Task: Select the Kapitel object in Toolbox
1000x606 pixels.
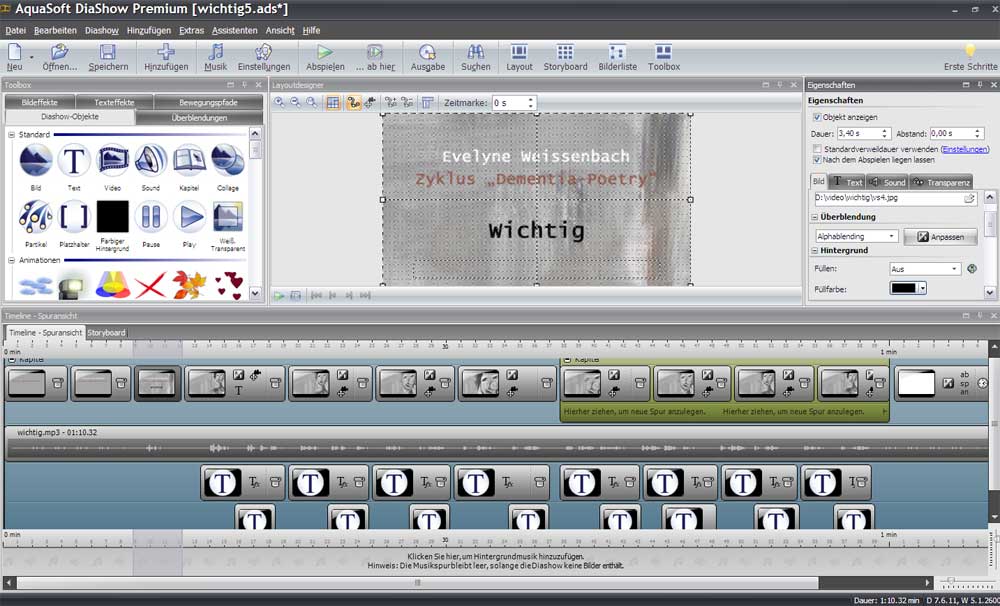Action: tap(189, 162)
